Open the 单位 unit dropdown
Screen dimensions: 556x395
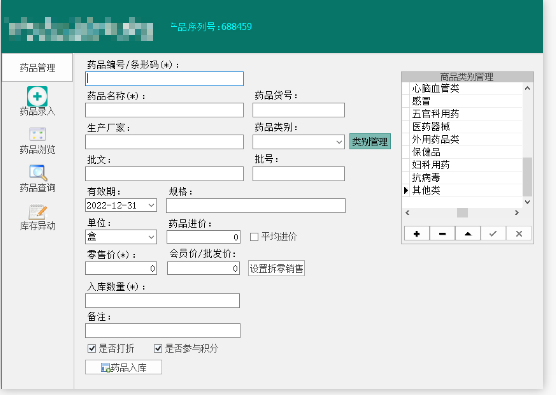coord(151,237)
